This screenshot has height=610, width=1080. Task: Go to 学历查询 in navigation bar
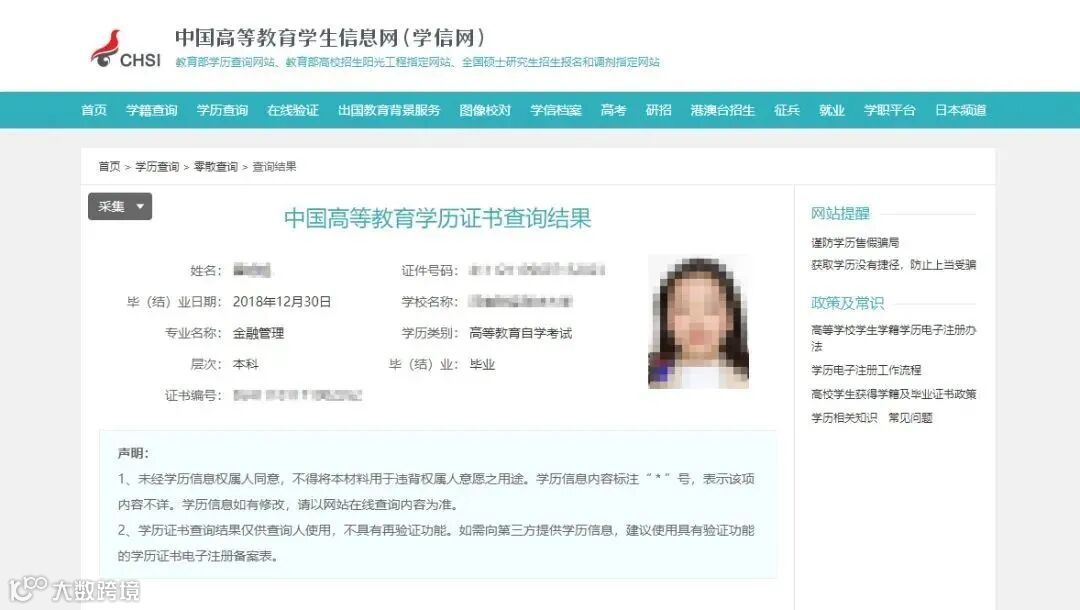(222, 110)
